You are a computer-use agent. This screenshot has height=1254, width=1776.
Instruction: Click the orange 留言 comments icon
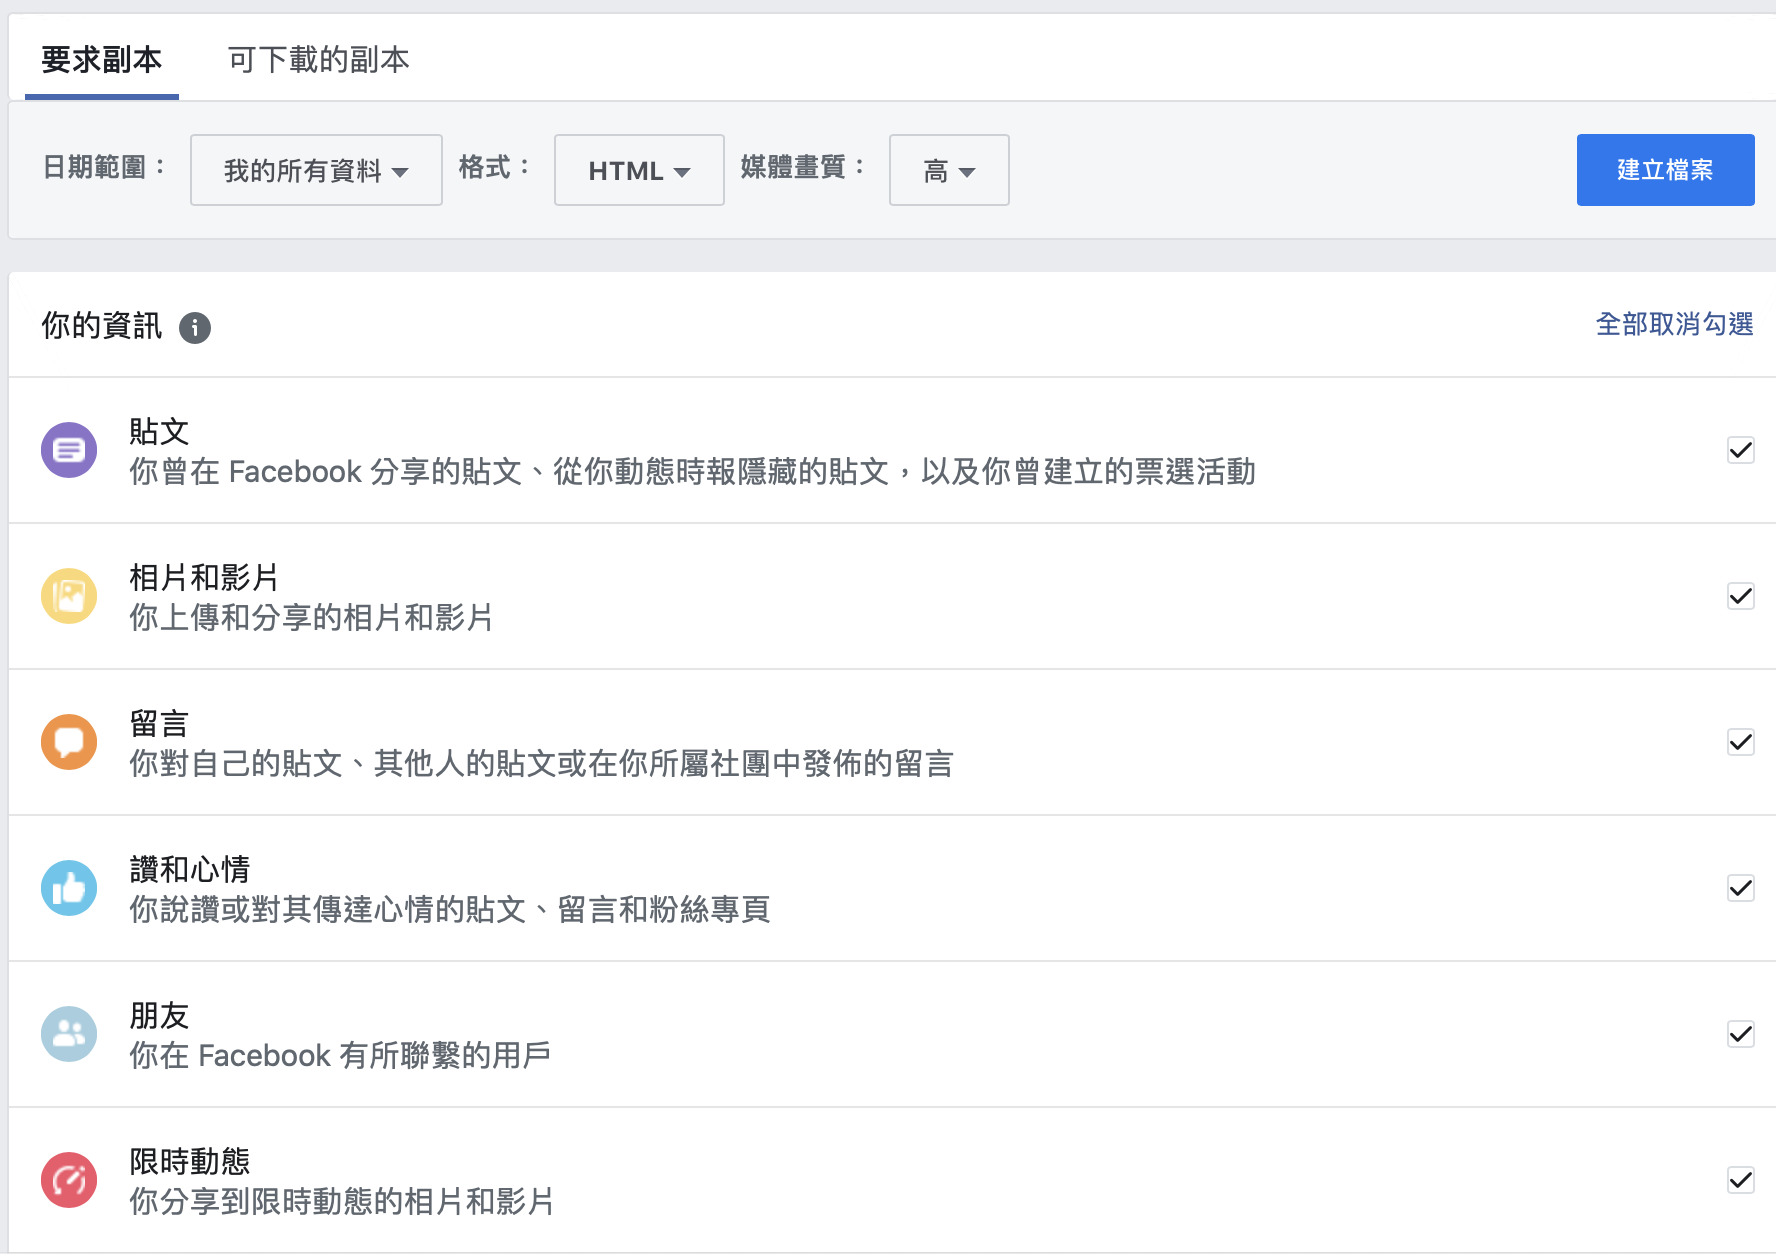point(69,742)
